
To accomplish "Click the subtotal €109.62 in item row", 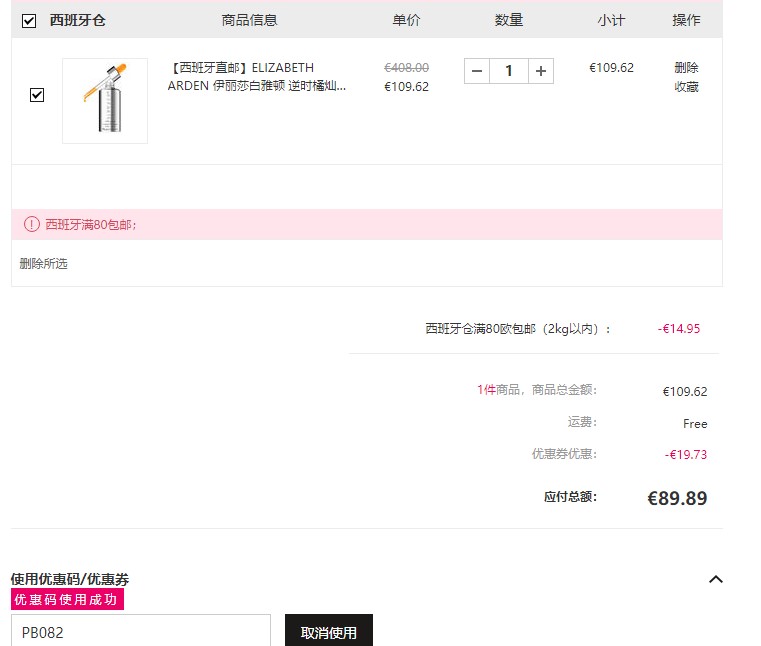I will coord(611,67).
